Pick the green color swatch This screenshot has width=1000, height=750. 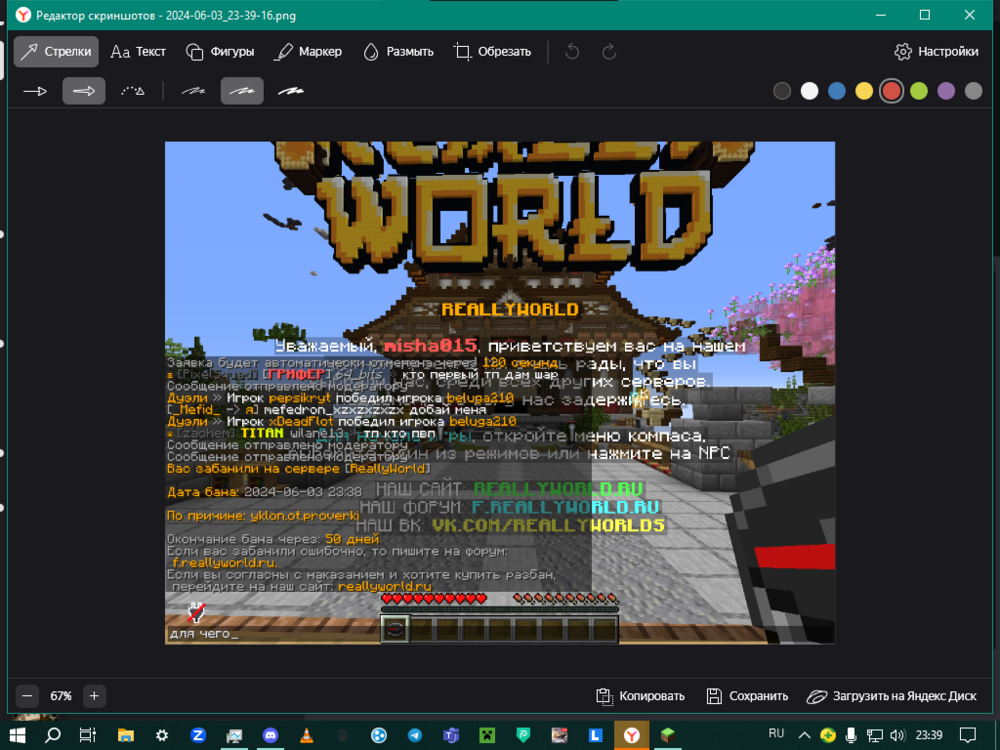[919, 91]
